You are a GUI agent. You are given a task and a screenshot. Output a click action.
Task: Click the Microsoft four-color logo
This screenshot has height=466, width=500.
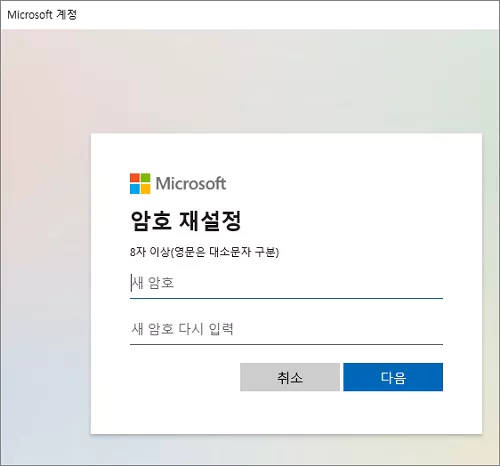click(140, 184)
